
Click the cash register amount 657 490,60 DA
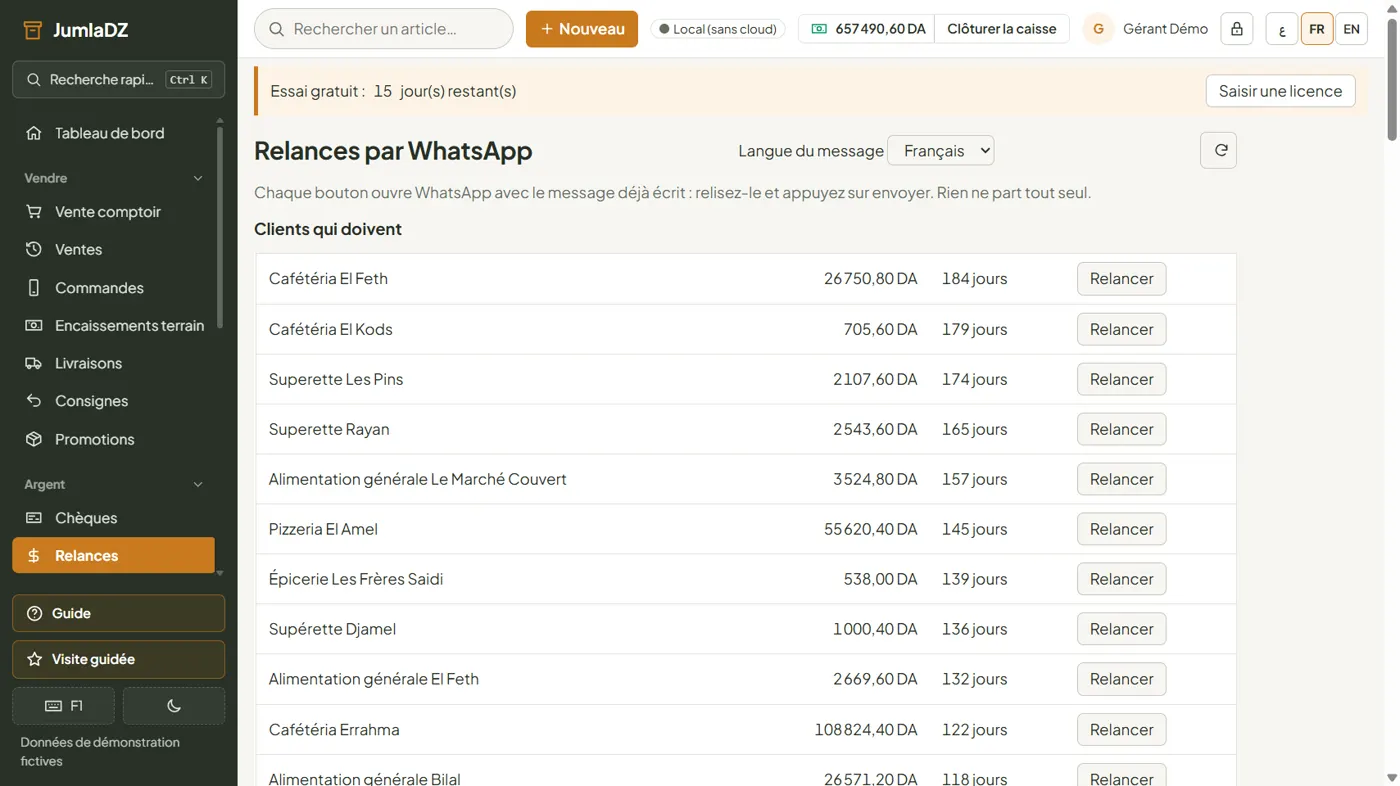pos(867,29)
